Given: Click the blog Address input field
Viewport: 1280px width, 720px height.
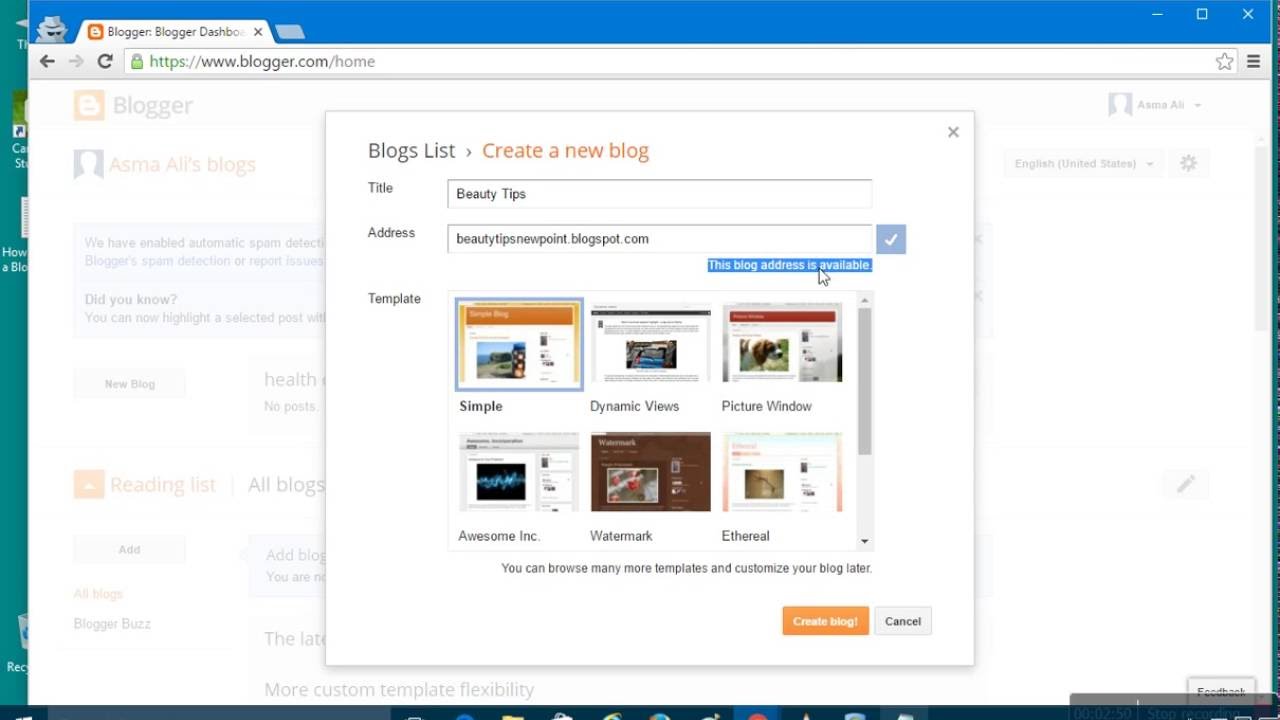Looking at the screenshot, I should pos(660,239).
